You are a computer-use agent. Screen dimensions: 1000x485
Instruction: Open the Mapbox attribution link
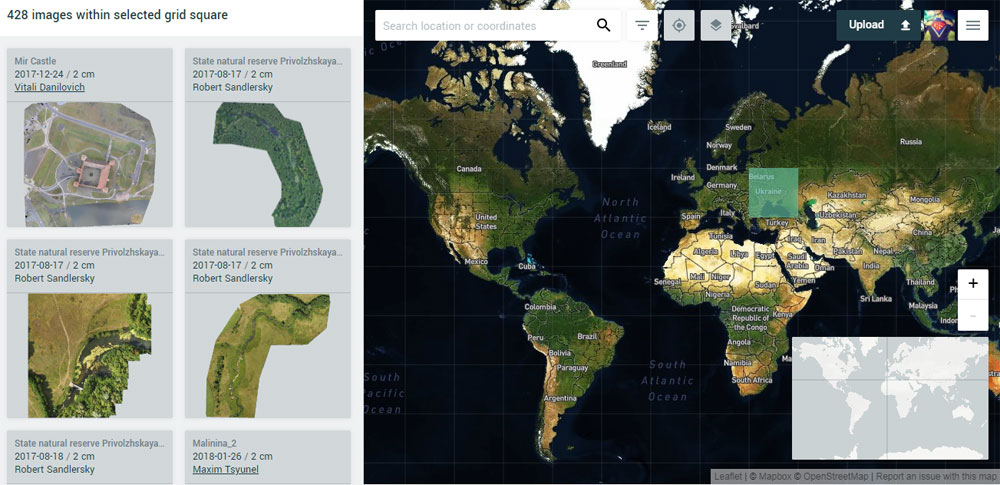click(x=772, y=476)
